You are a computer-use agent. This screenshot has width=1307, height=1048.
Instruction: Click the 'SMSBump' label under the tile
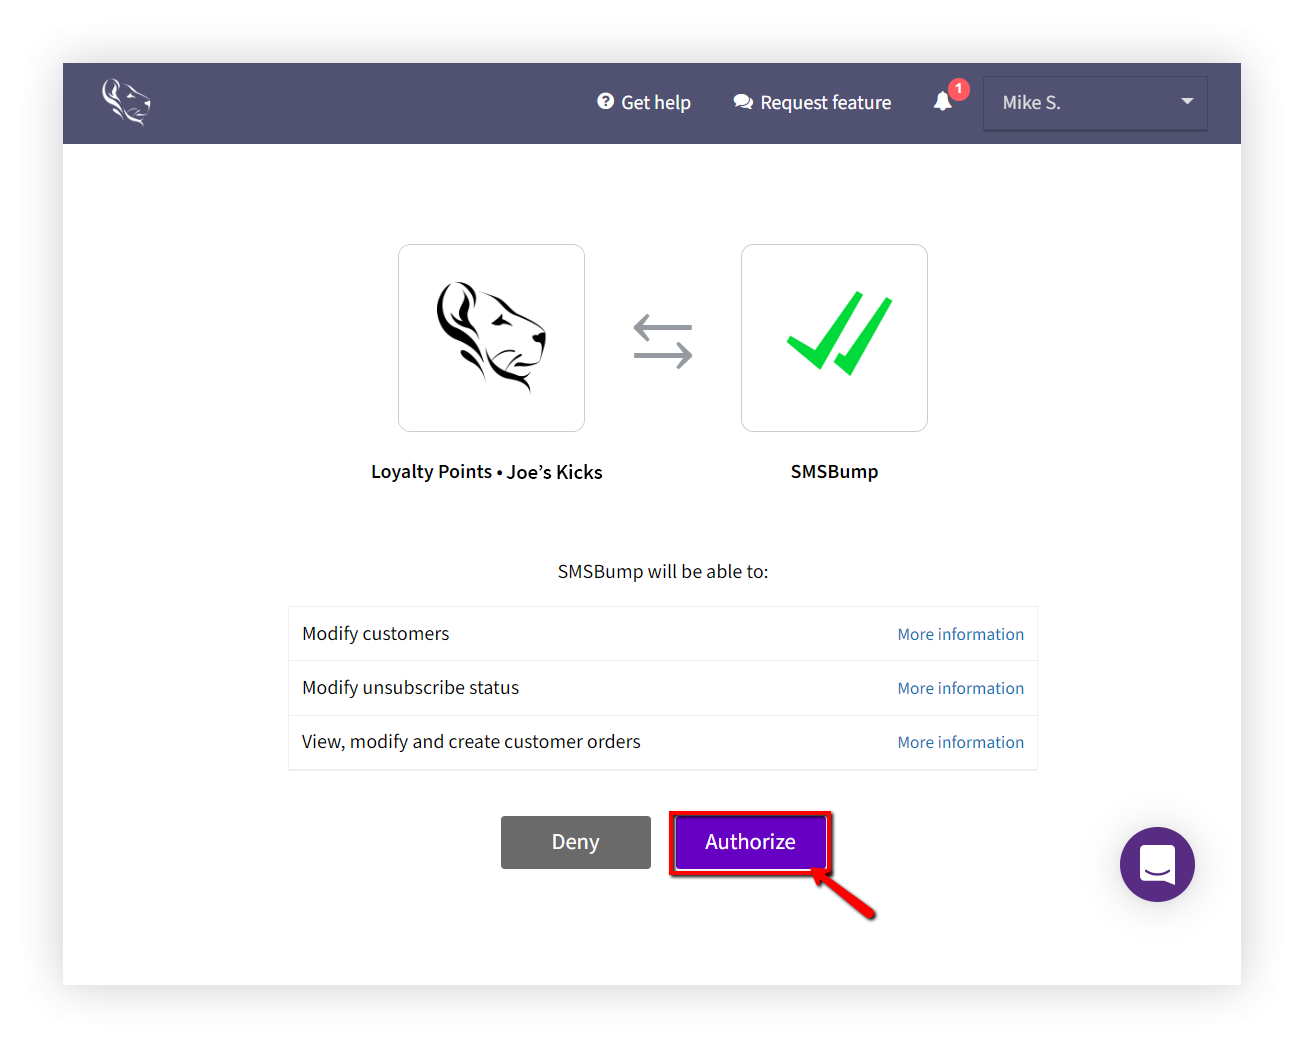[x=835, y=472]
